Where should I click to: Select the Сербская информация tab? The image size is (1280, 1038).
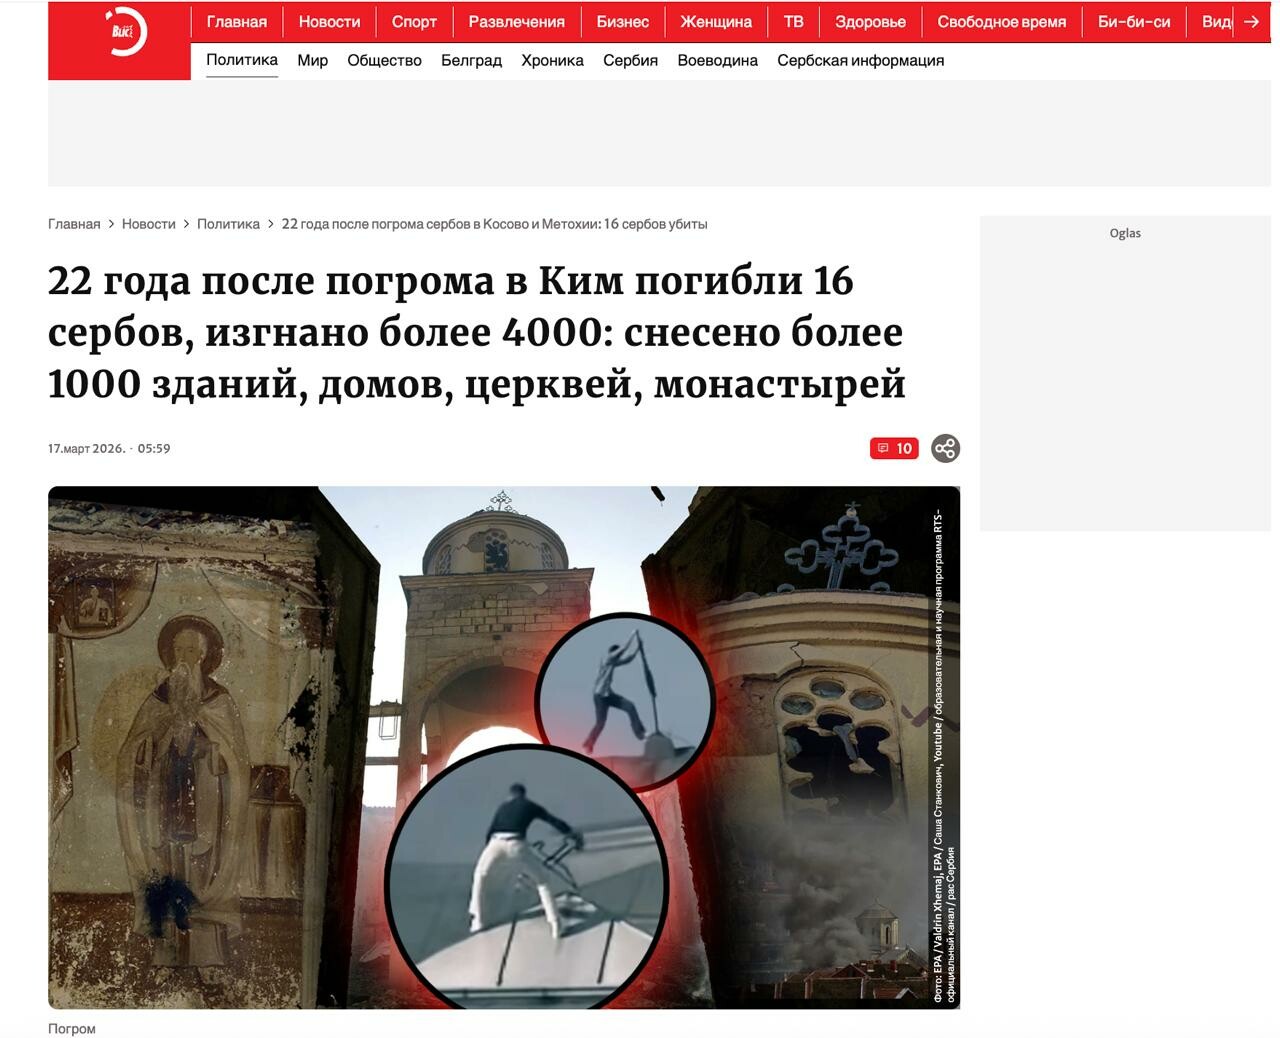[860, 60]
